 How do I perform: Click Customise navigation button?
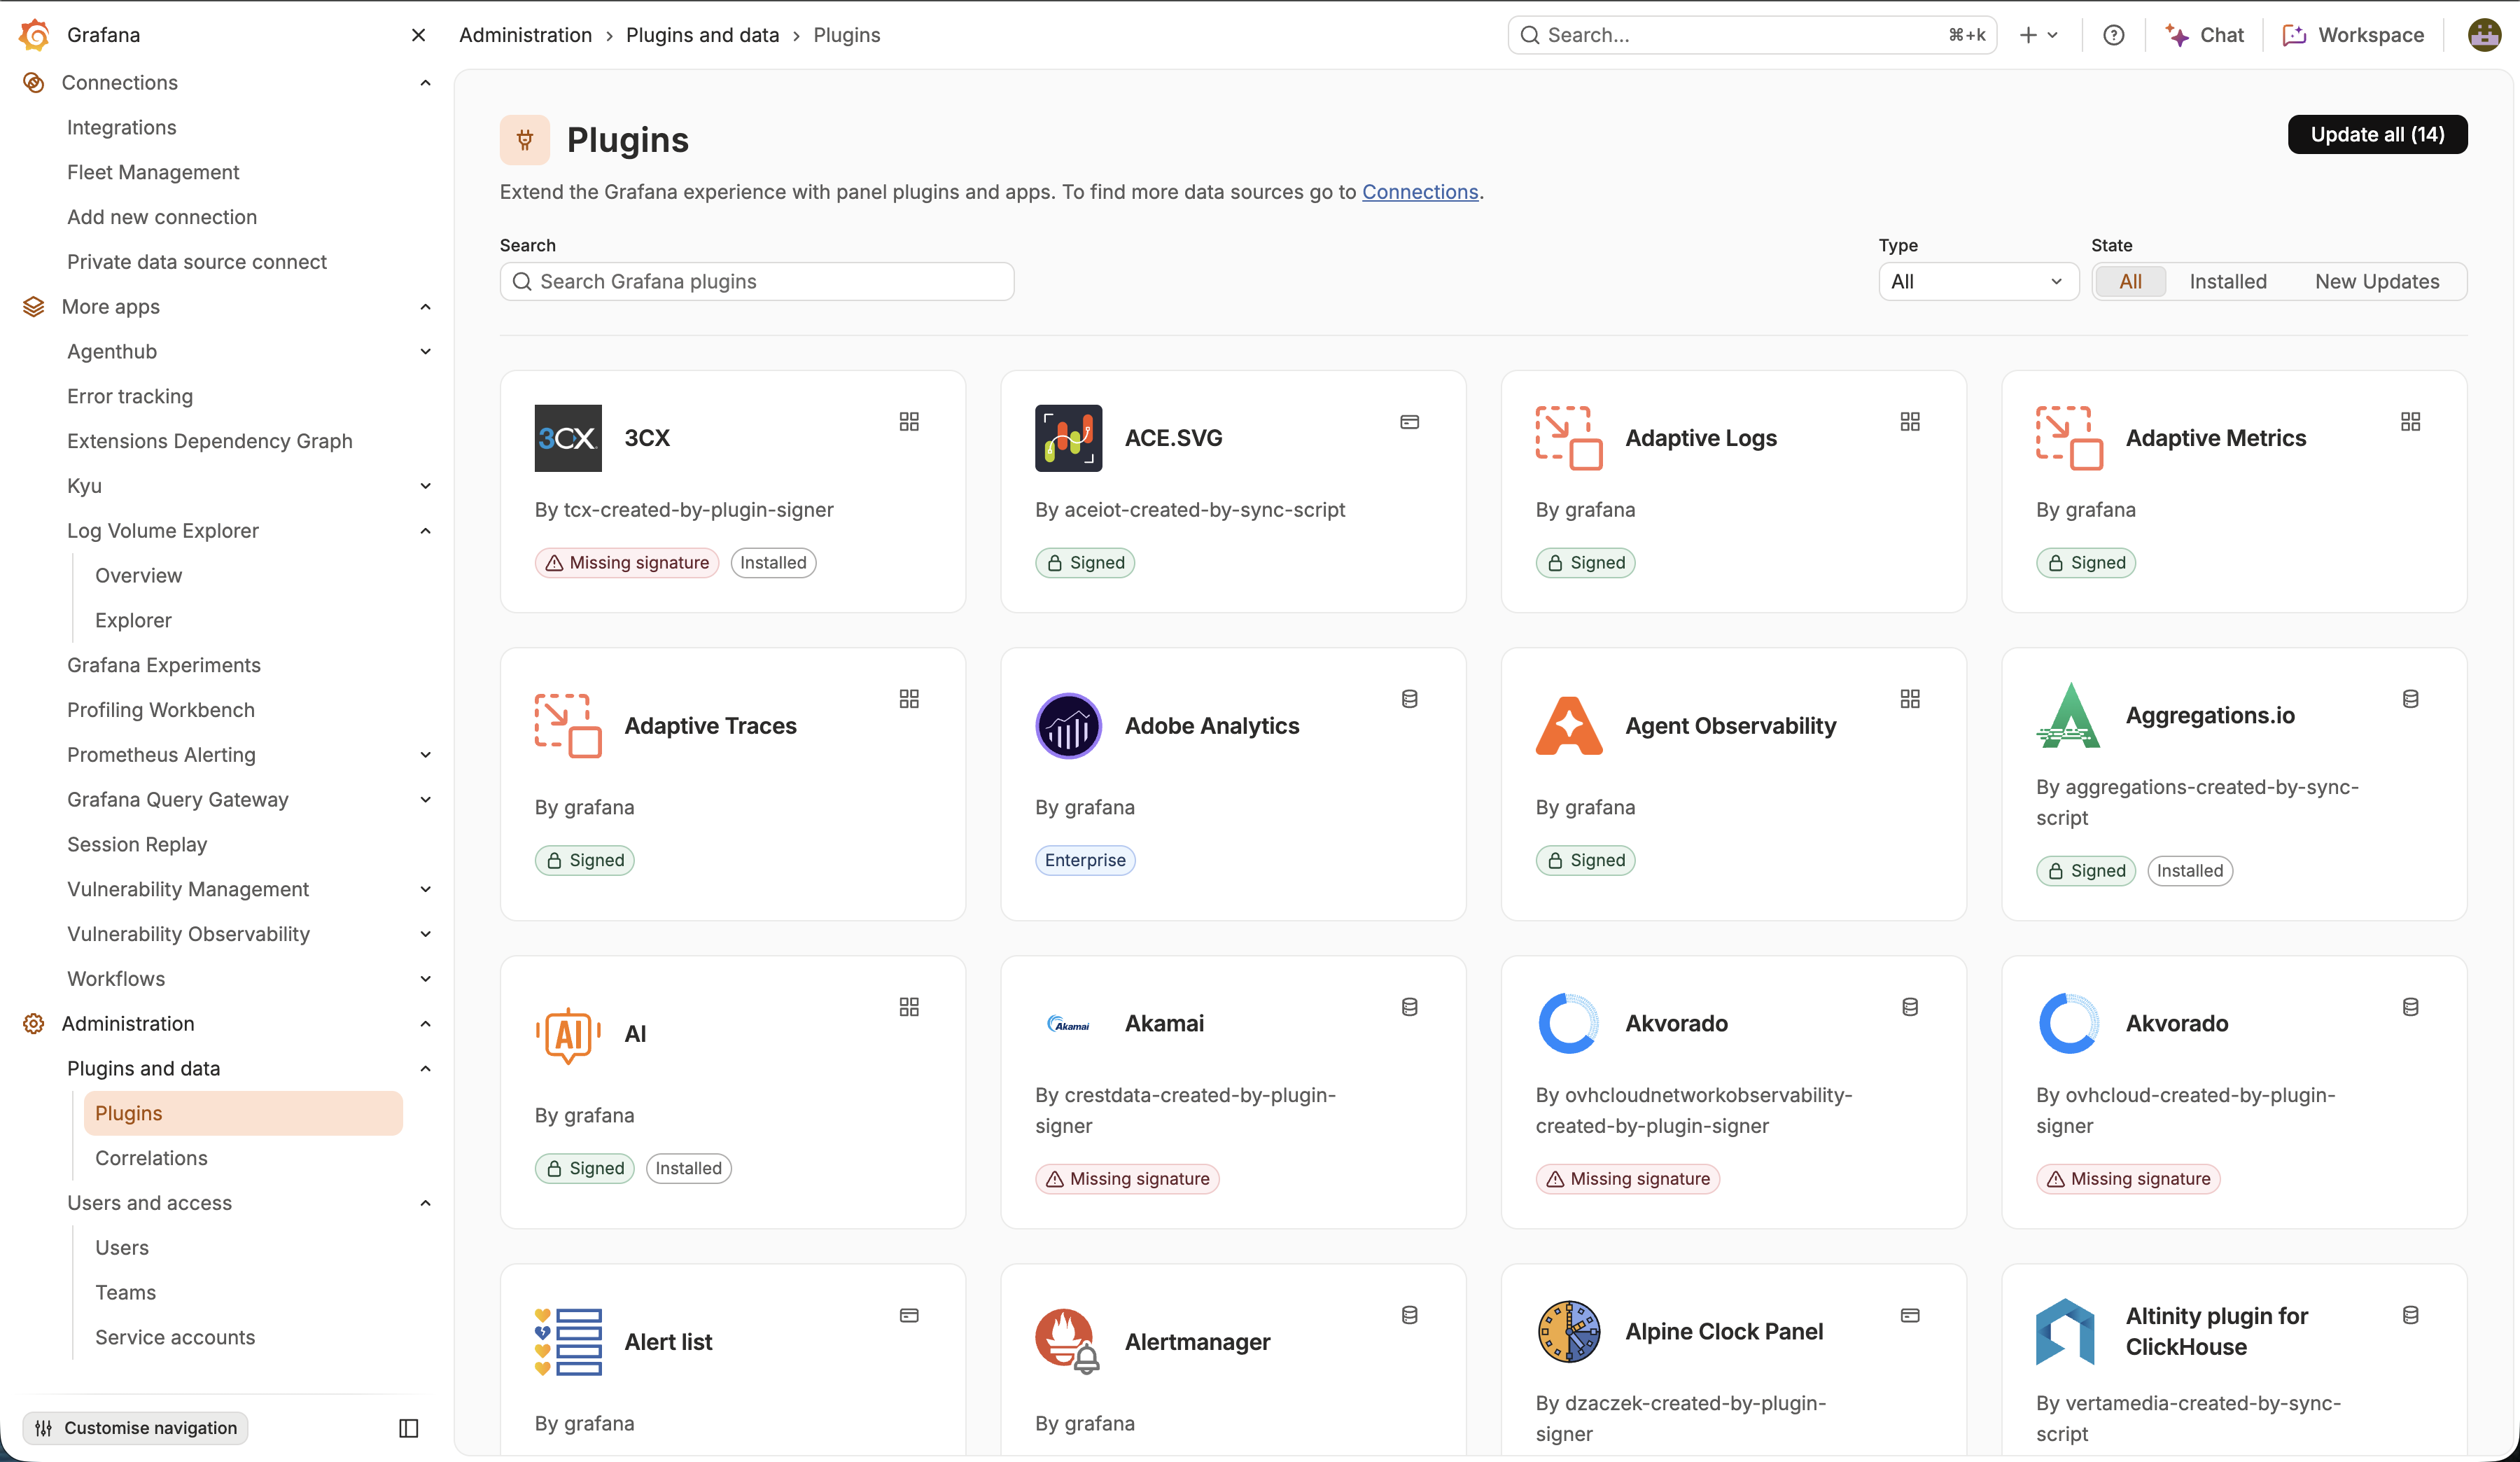pos(136,1428)
